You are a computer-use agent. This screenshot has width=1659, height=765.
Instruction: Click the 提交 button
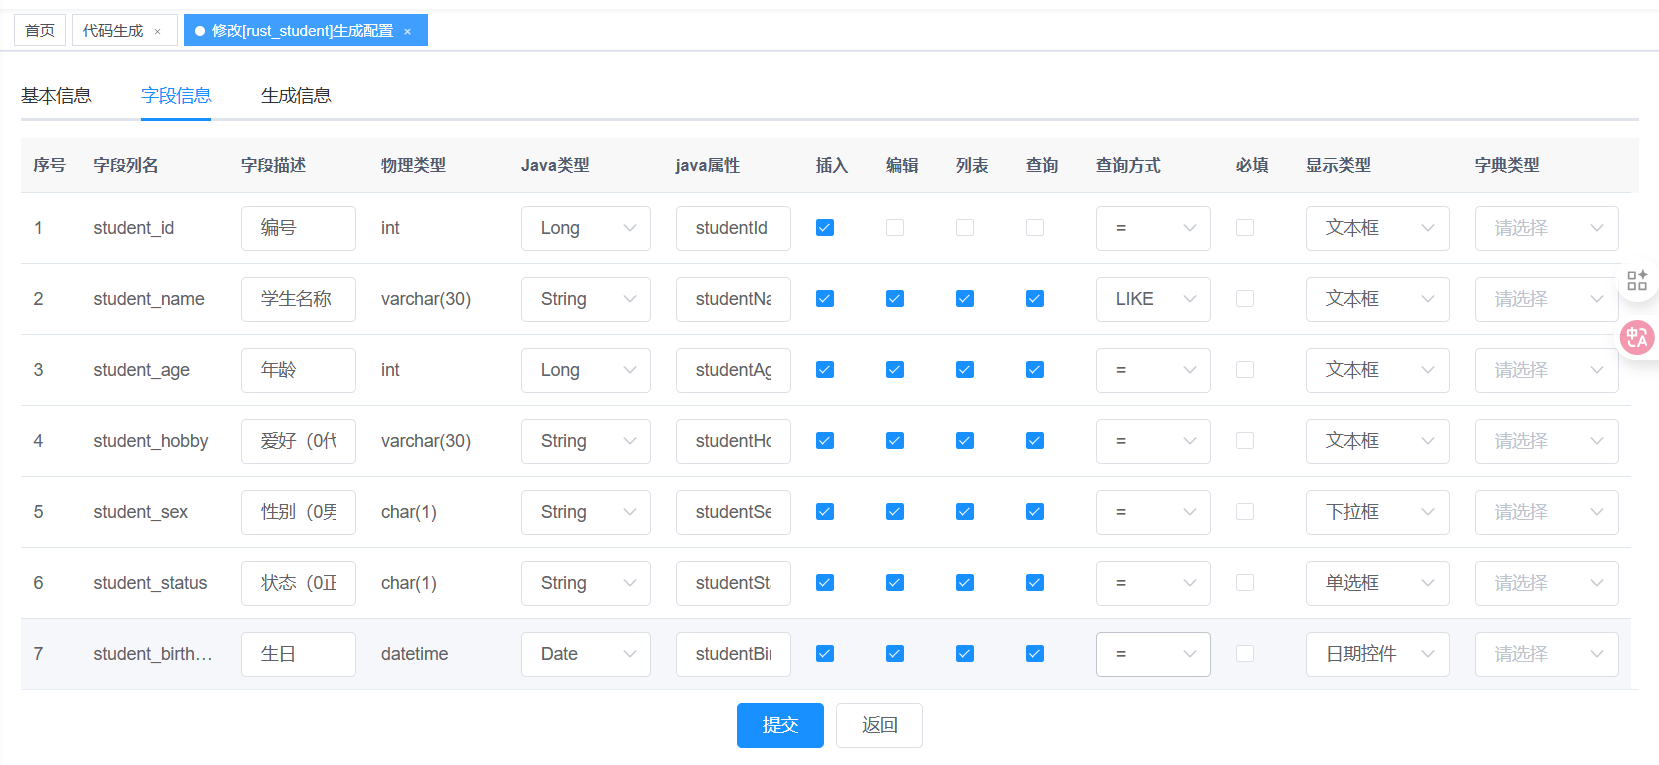(x=780, y=725)
